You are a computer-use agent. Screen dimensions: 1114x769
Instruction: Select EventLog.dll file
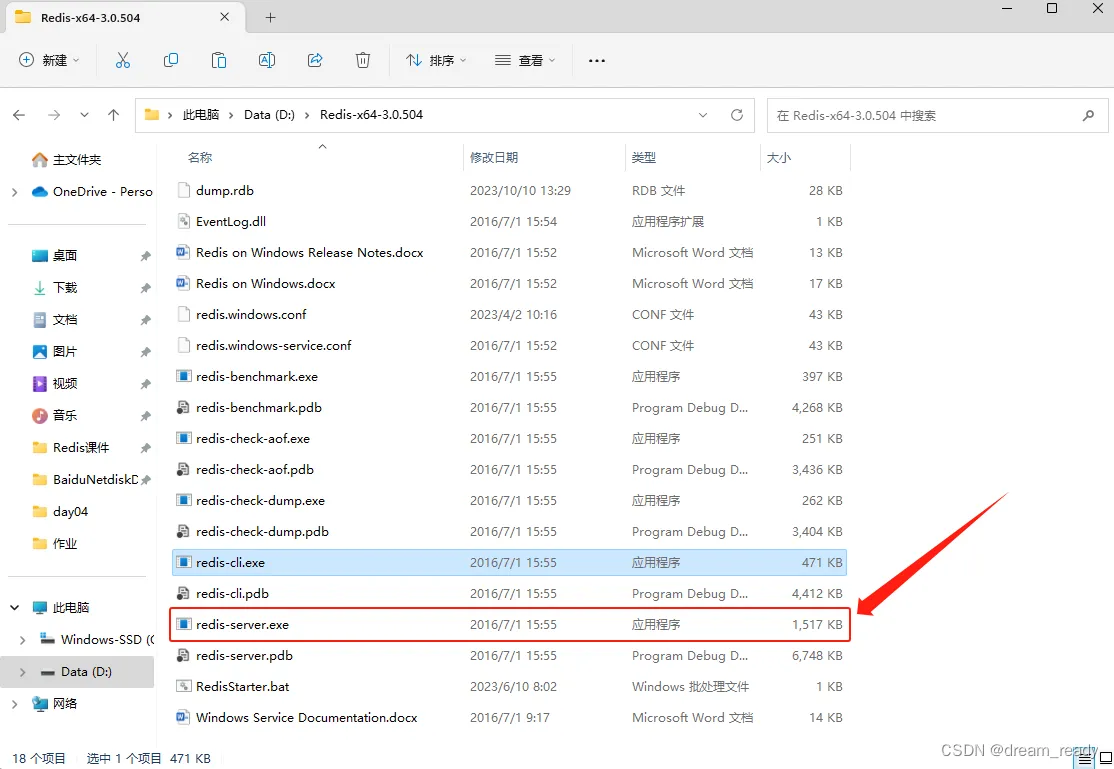(509, 222)
